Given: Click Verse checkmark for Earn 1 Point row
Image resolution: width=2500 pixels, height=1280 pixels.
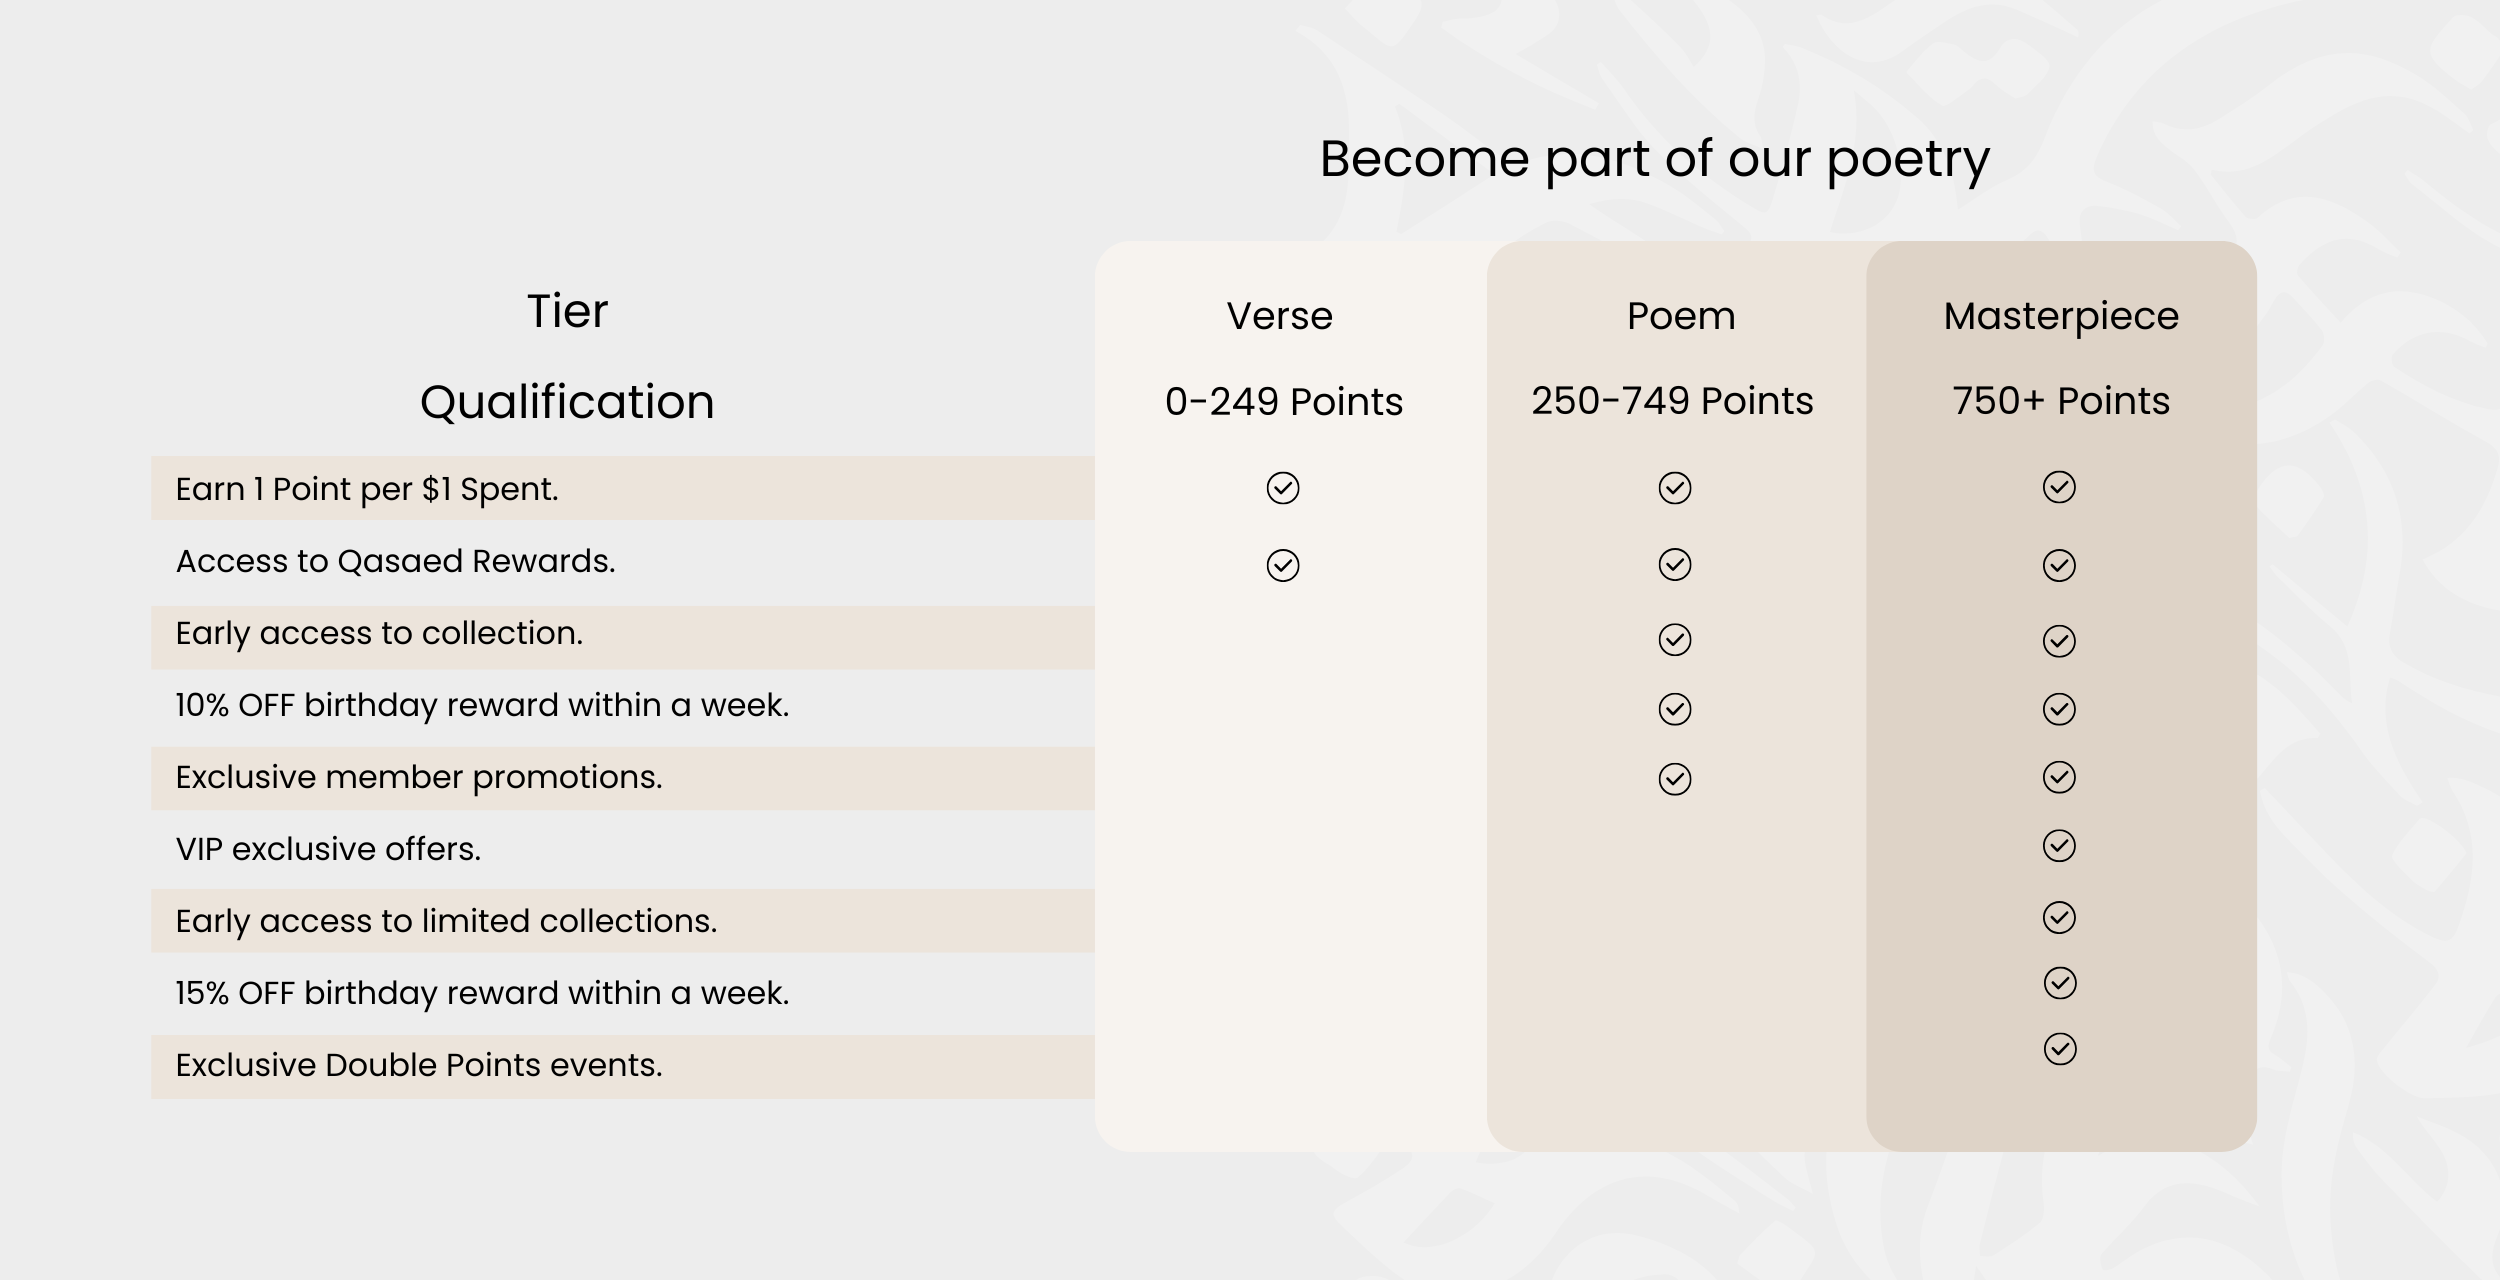Looking at the screenshot, I should pos(1283,488).
